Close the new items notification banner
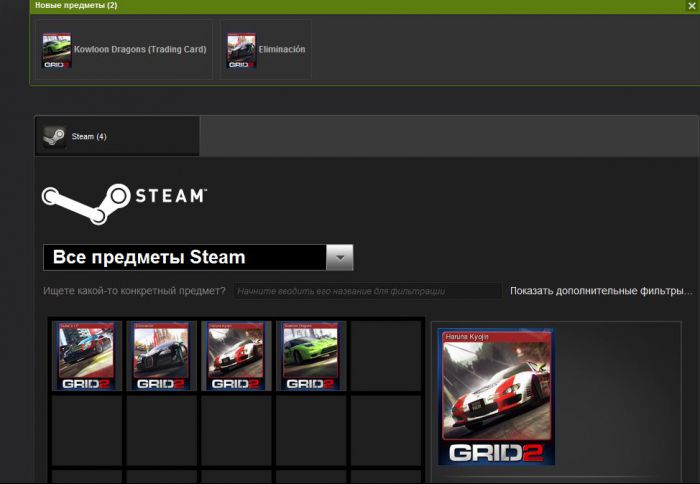700x484 pixels. pos(692,6)
